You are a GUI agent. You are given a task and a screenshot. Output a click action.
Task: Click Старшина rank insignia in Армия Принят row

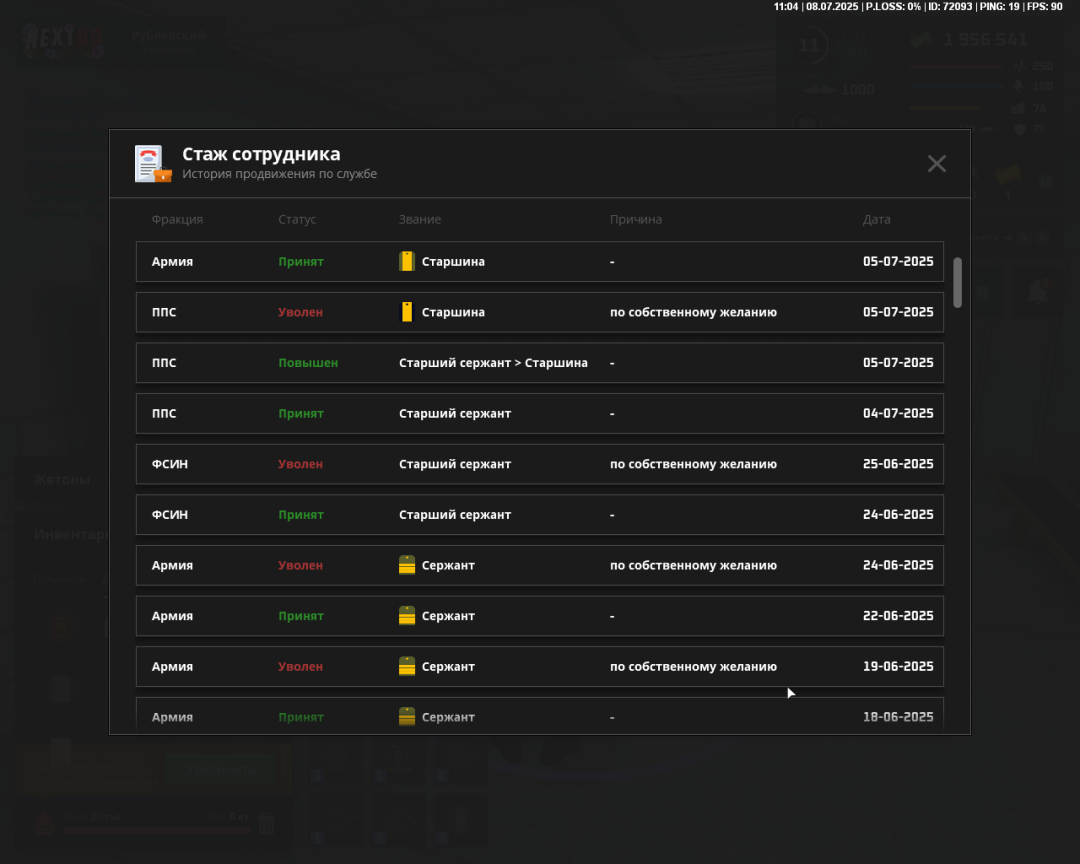tap(406, 261)
